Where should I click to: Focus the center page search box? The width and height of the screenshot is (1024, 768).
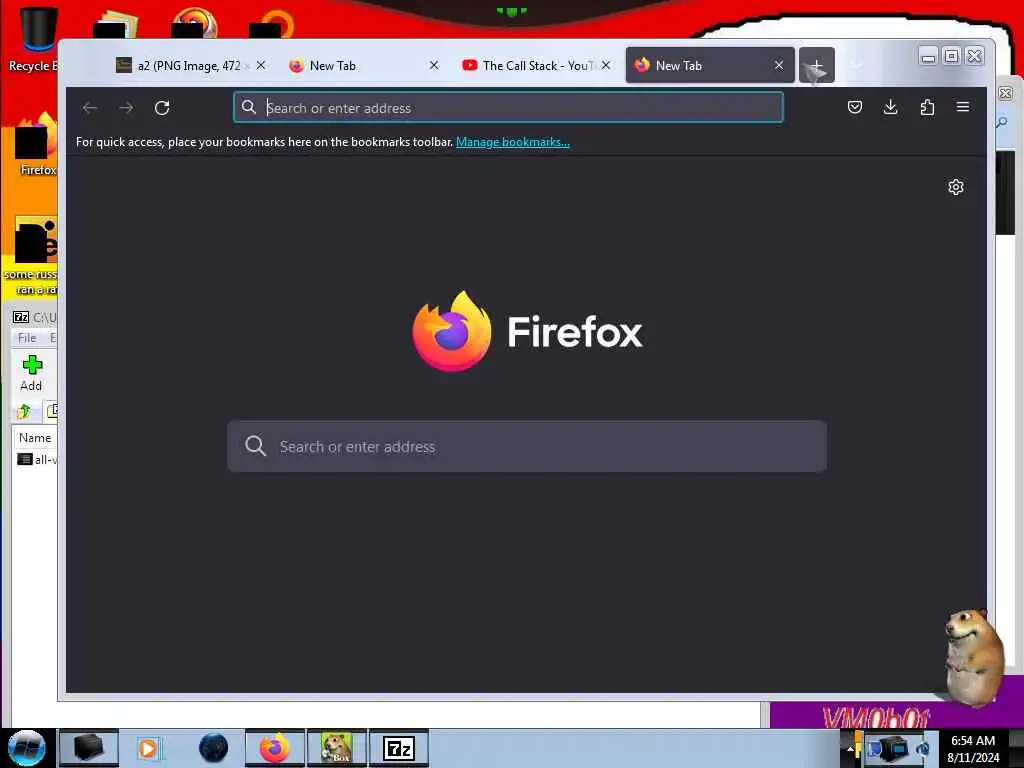pos(527,446)
